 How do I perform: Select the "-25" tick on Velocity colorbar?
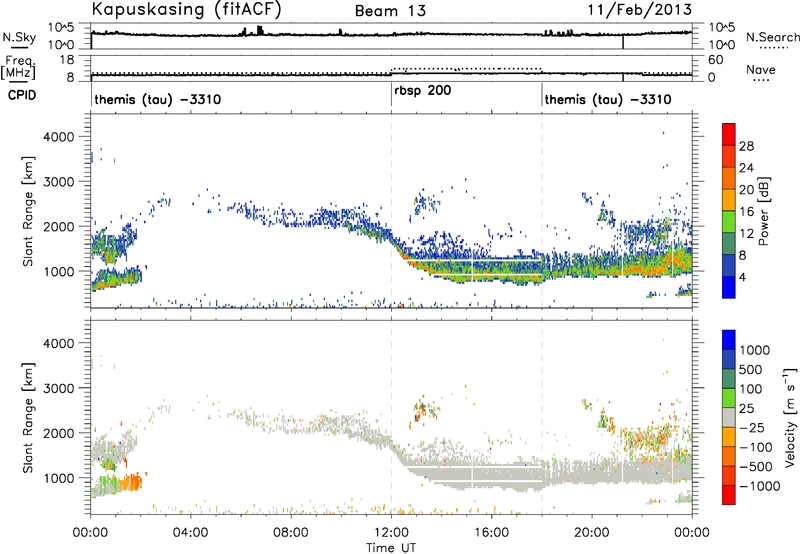tap(752, 427)
